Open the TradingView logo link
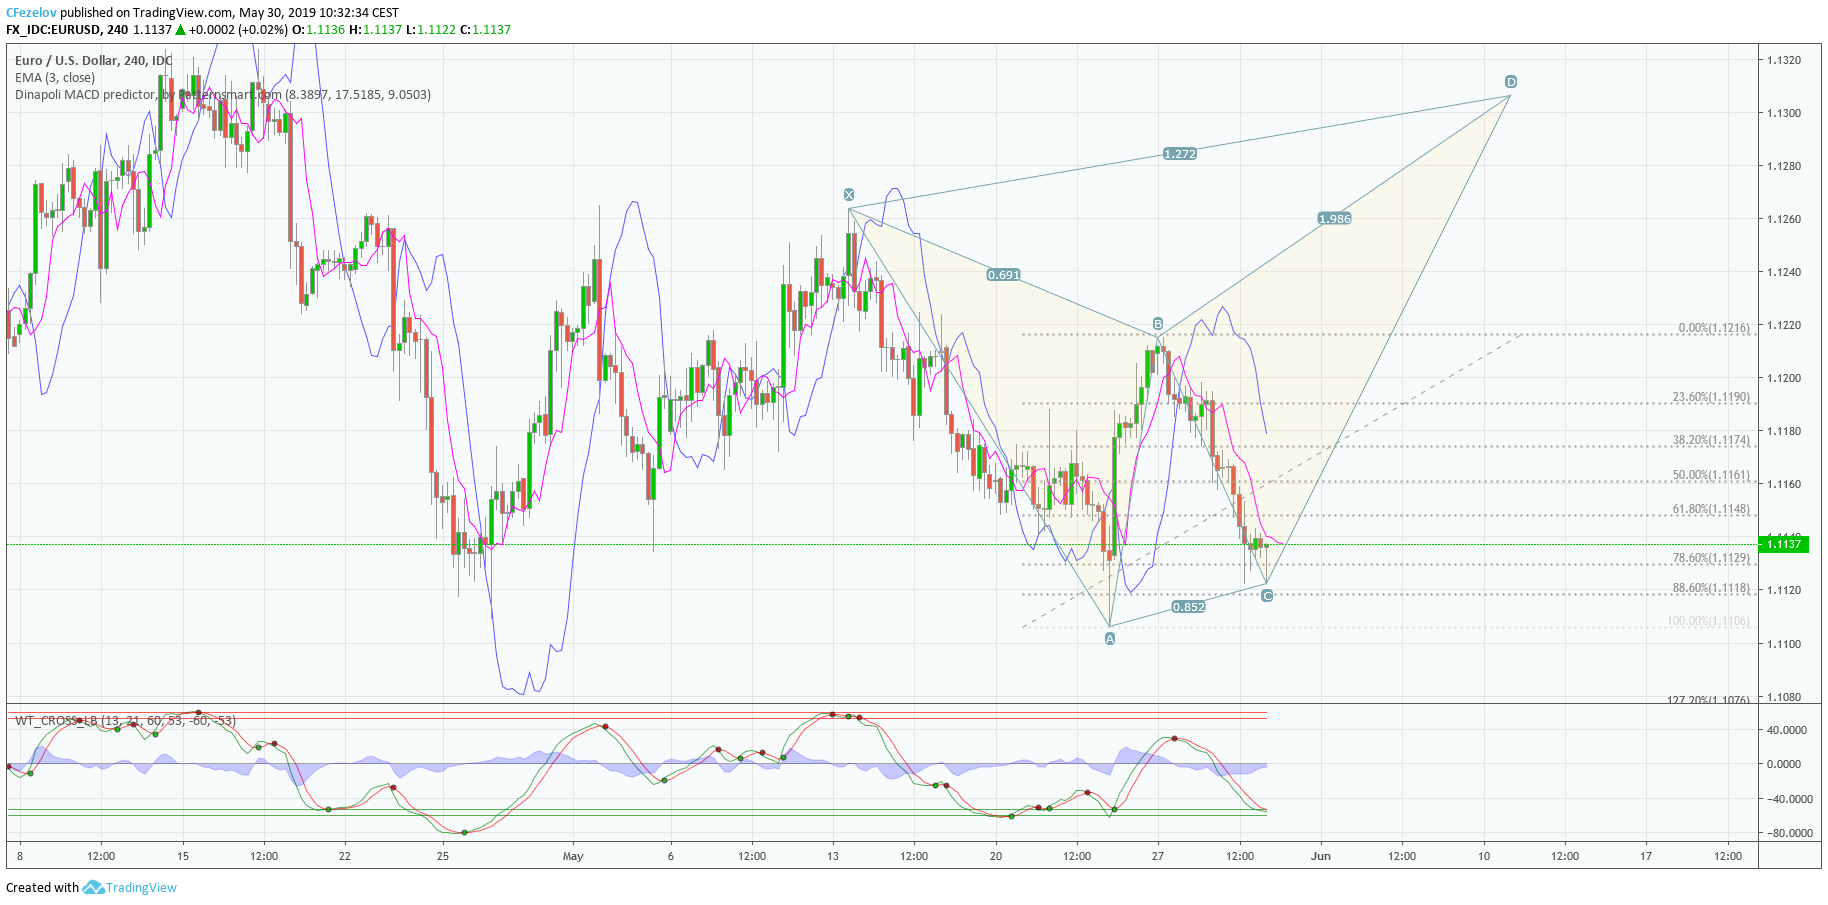Viewport: 1828px width, 905px height. click(x=130, y=887)
